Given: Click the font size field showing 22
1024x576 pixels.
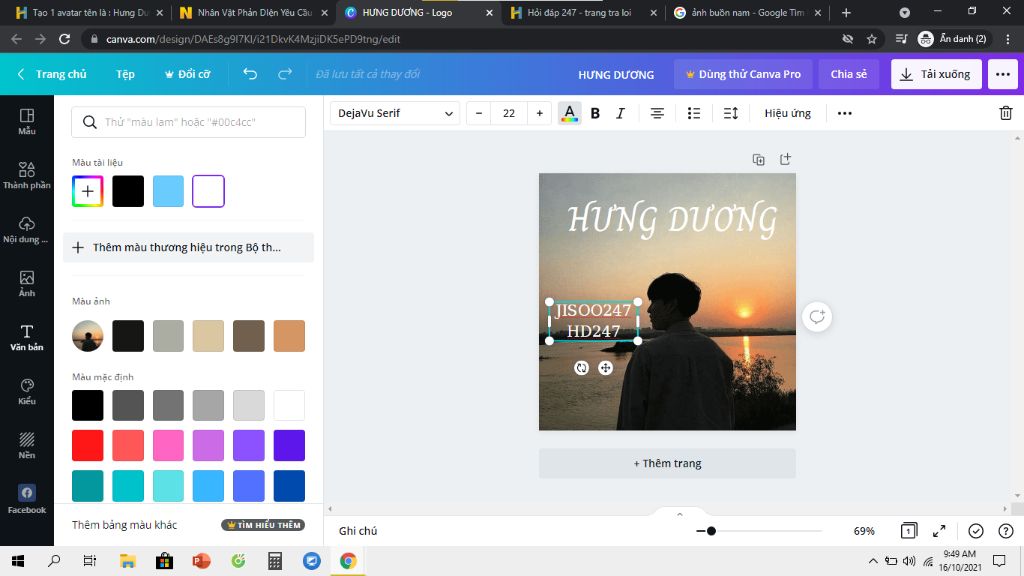Looking at the screenshot, I should [x=509, y=113].
